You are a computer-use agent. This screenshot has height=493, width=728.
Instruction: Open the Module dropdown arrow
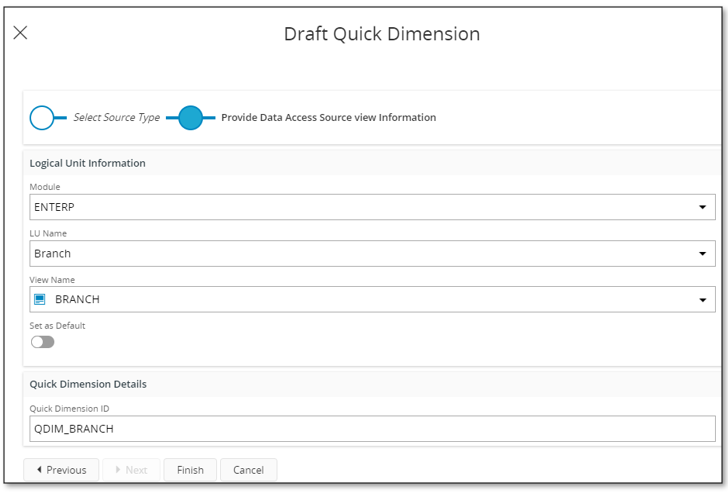[702, 207]
